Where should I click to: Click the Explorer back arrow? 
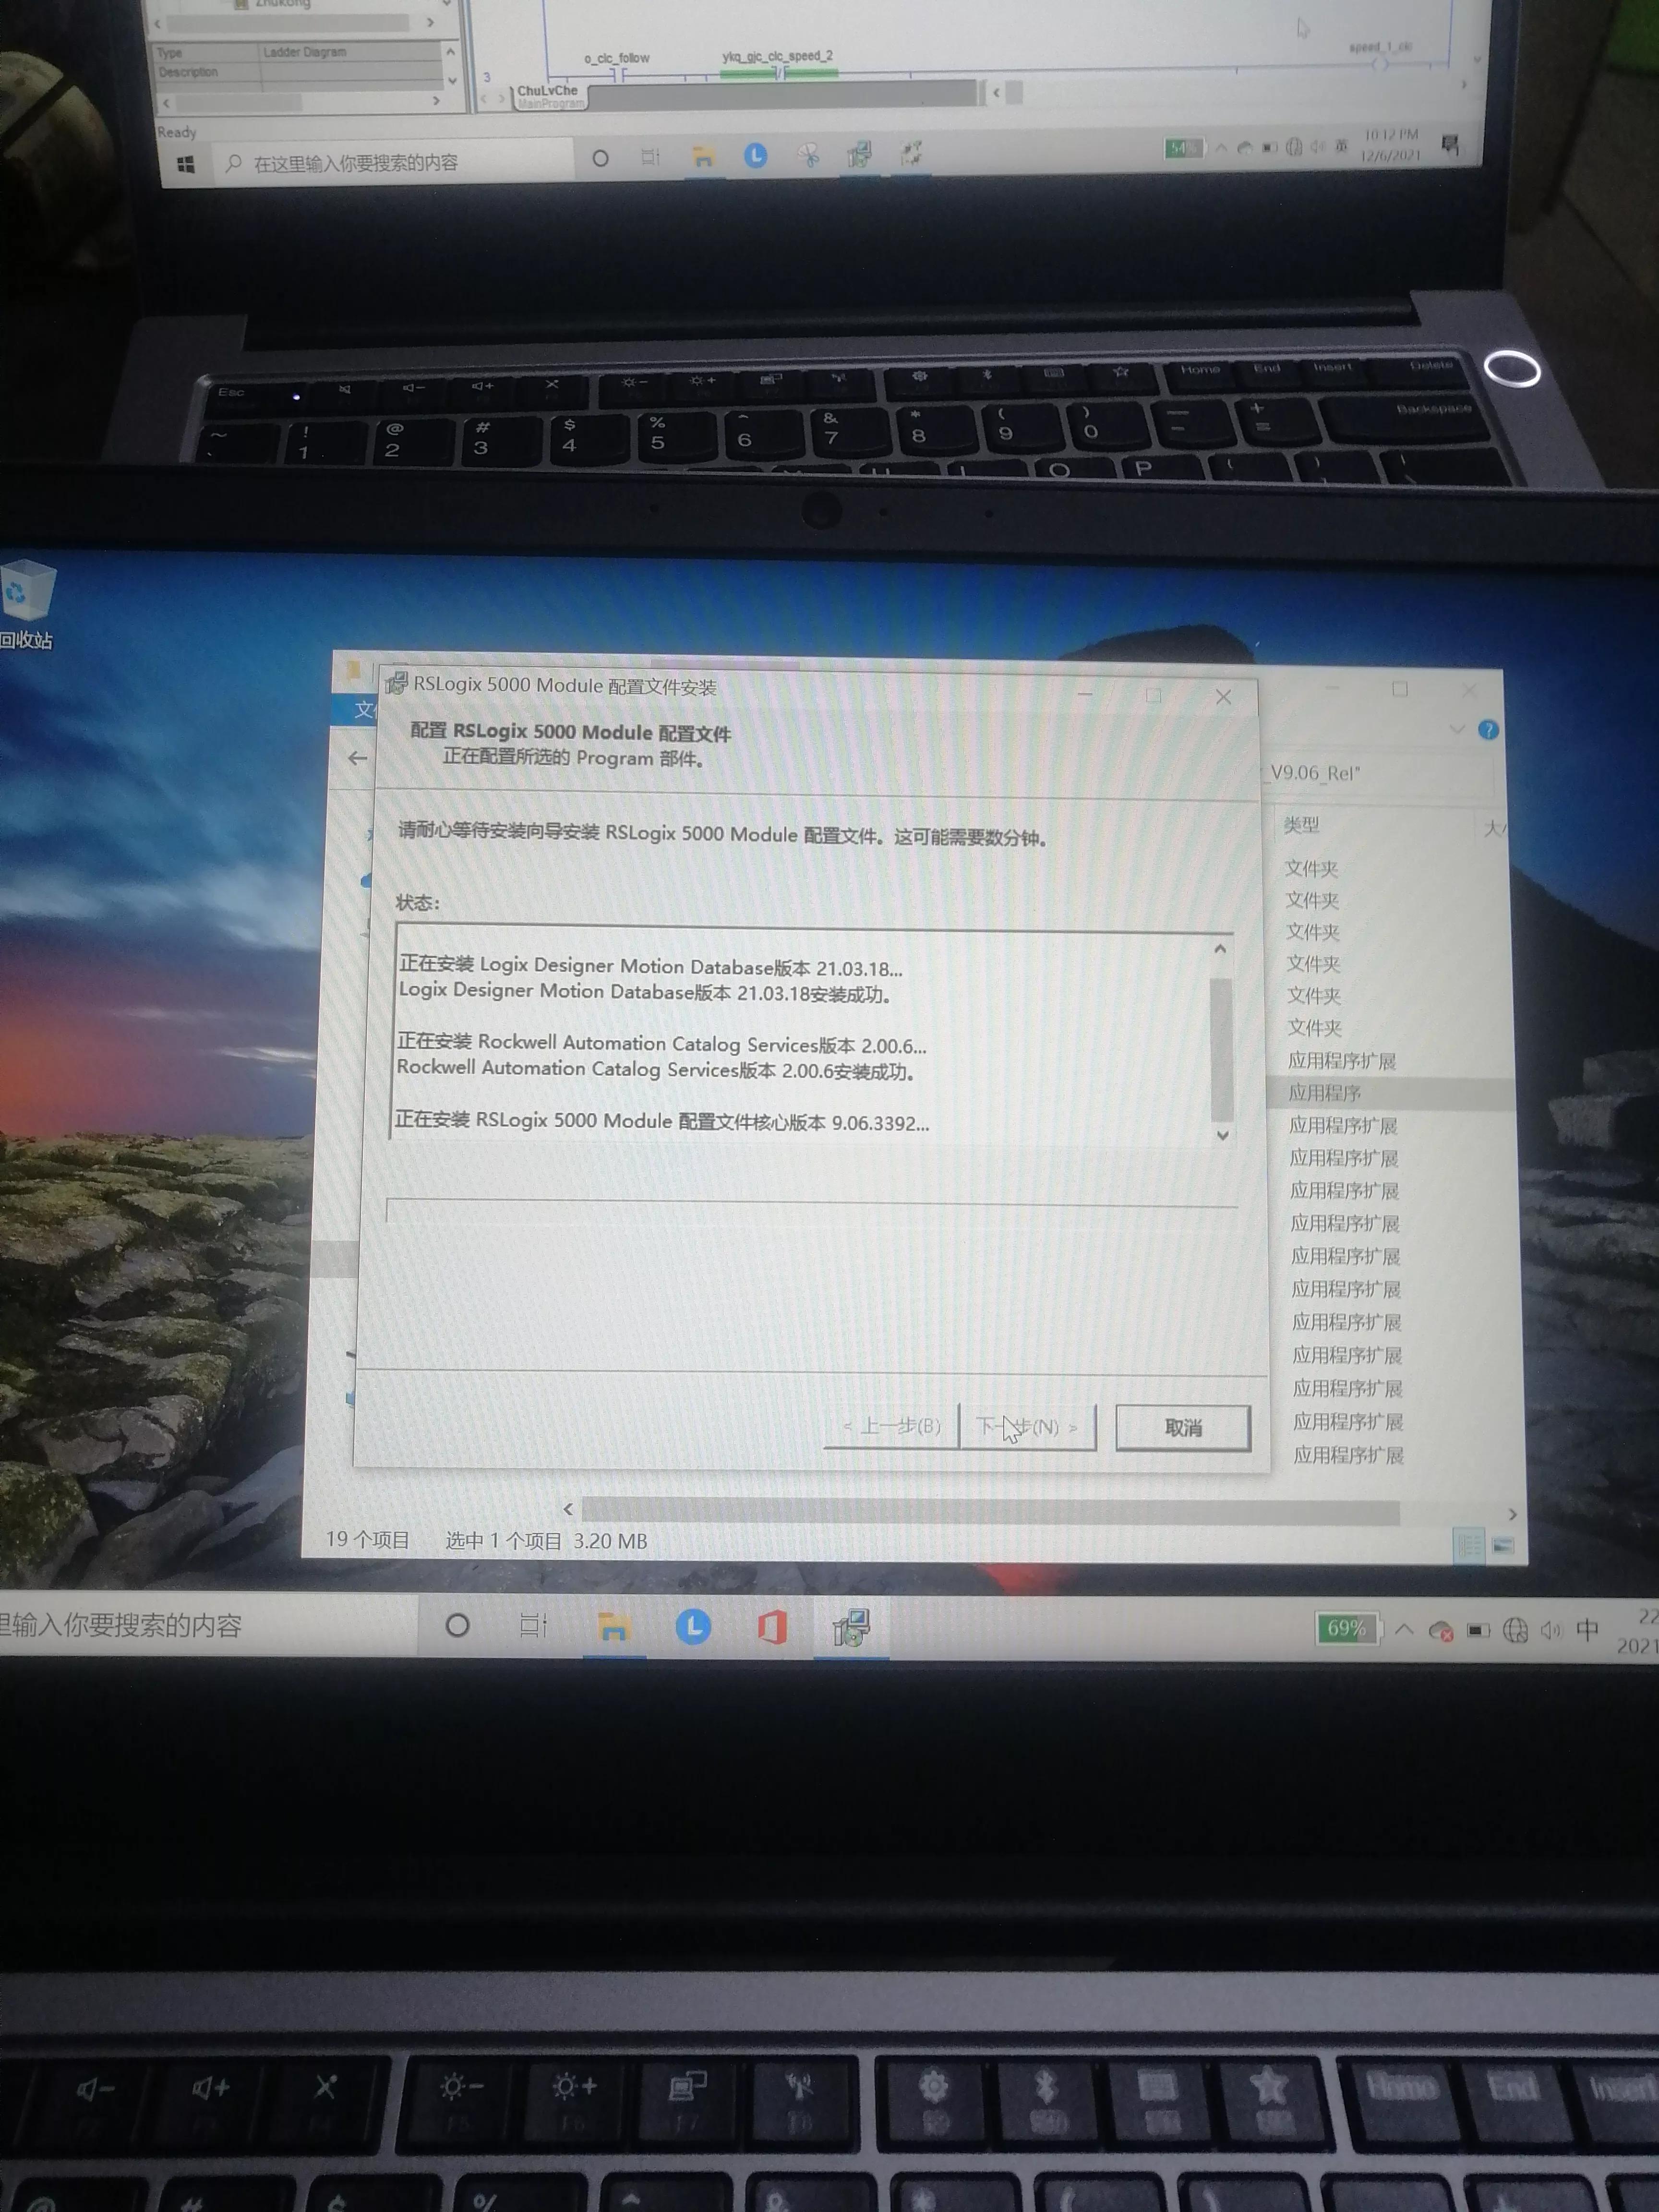click(x=357, y=759)
